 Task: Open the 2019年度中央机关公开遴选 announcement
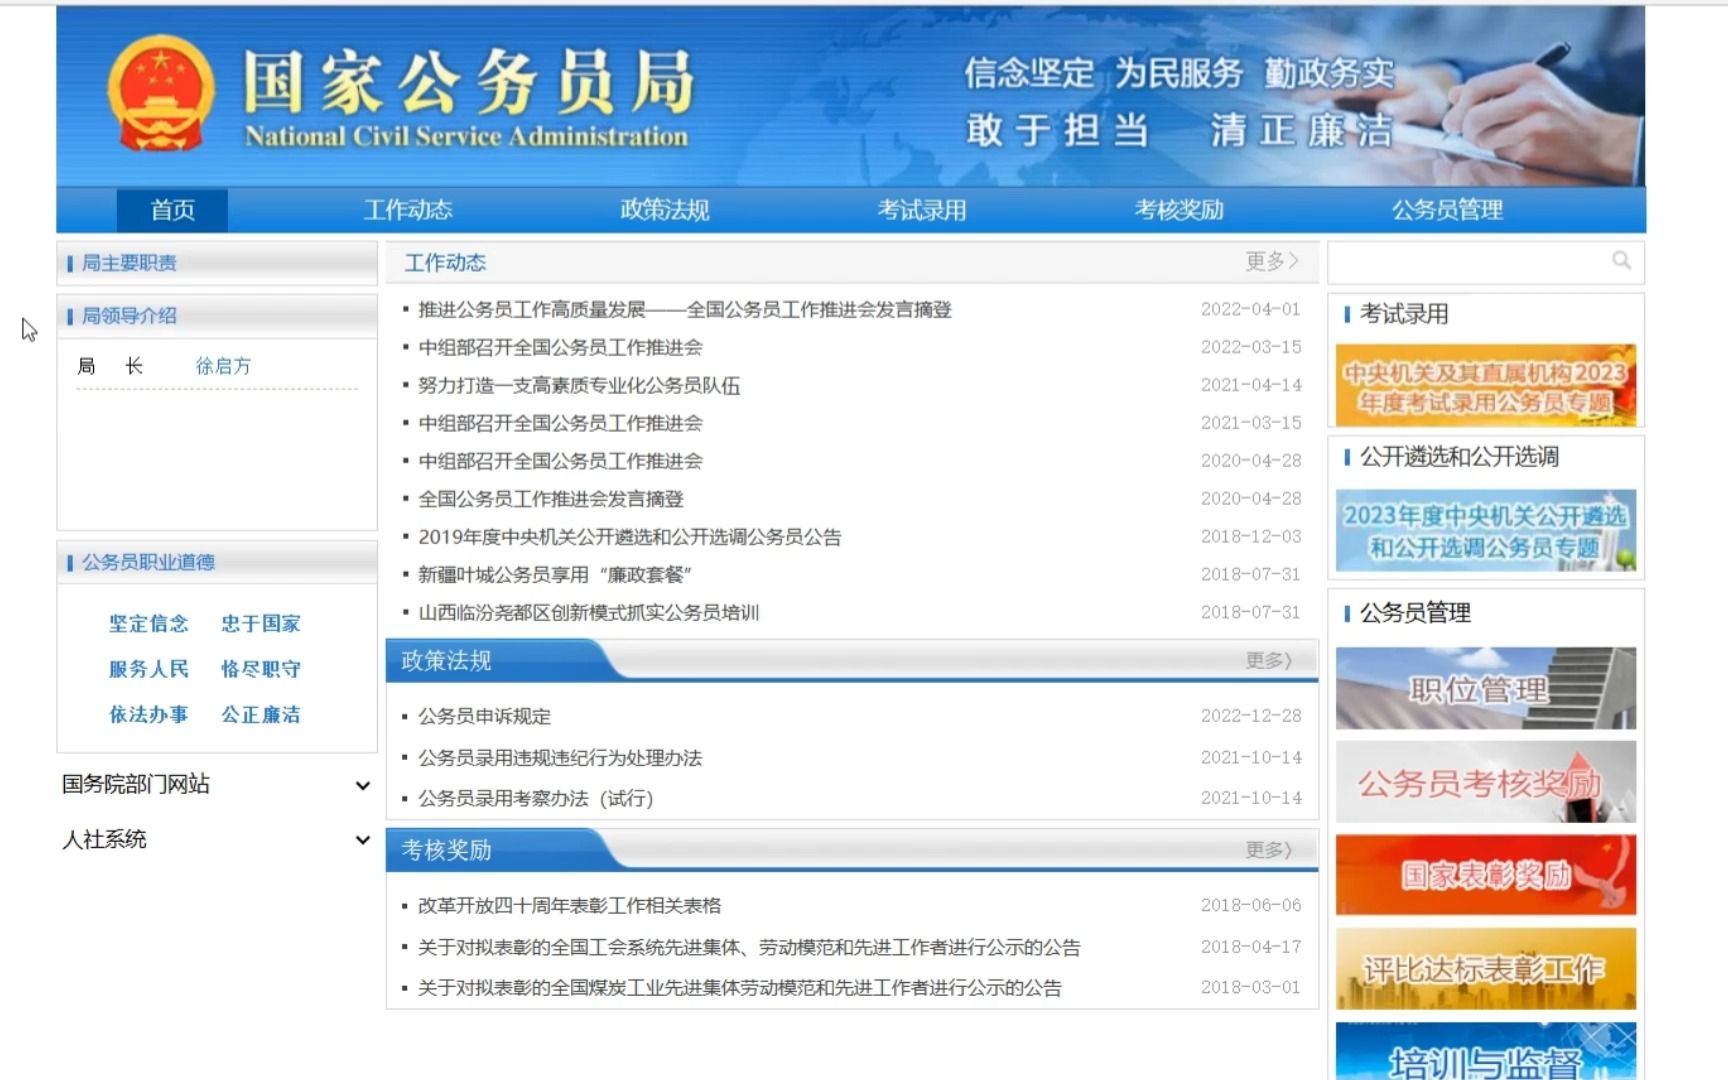coord(630,537)
